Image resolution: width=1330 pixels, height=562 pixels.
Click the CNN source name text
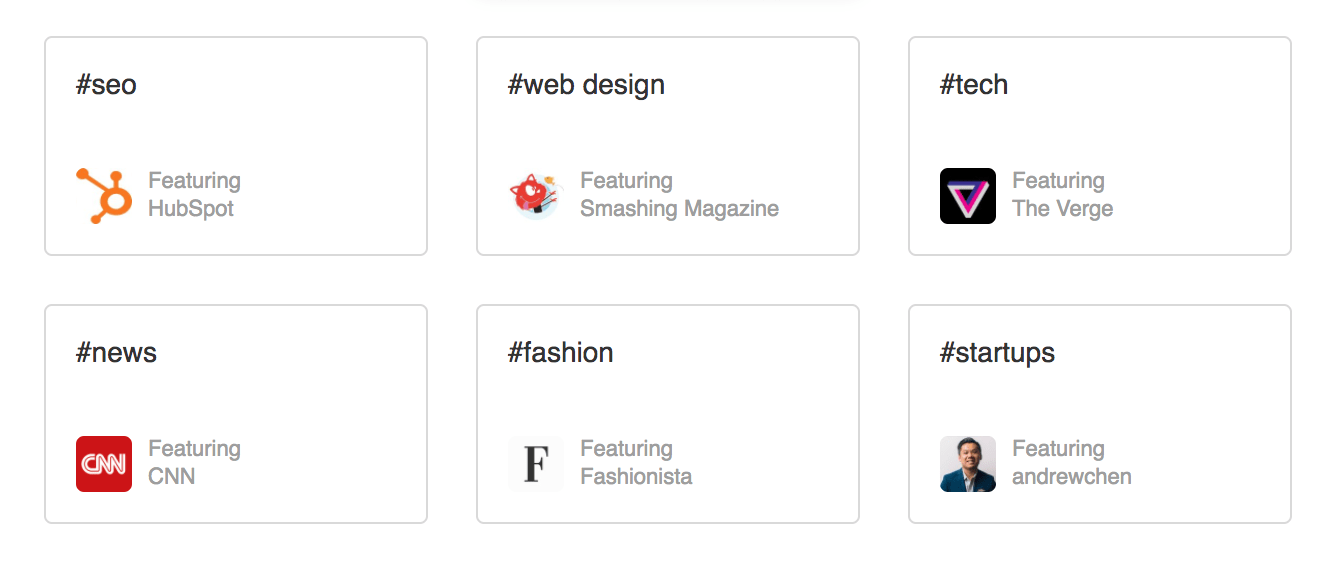171,477
